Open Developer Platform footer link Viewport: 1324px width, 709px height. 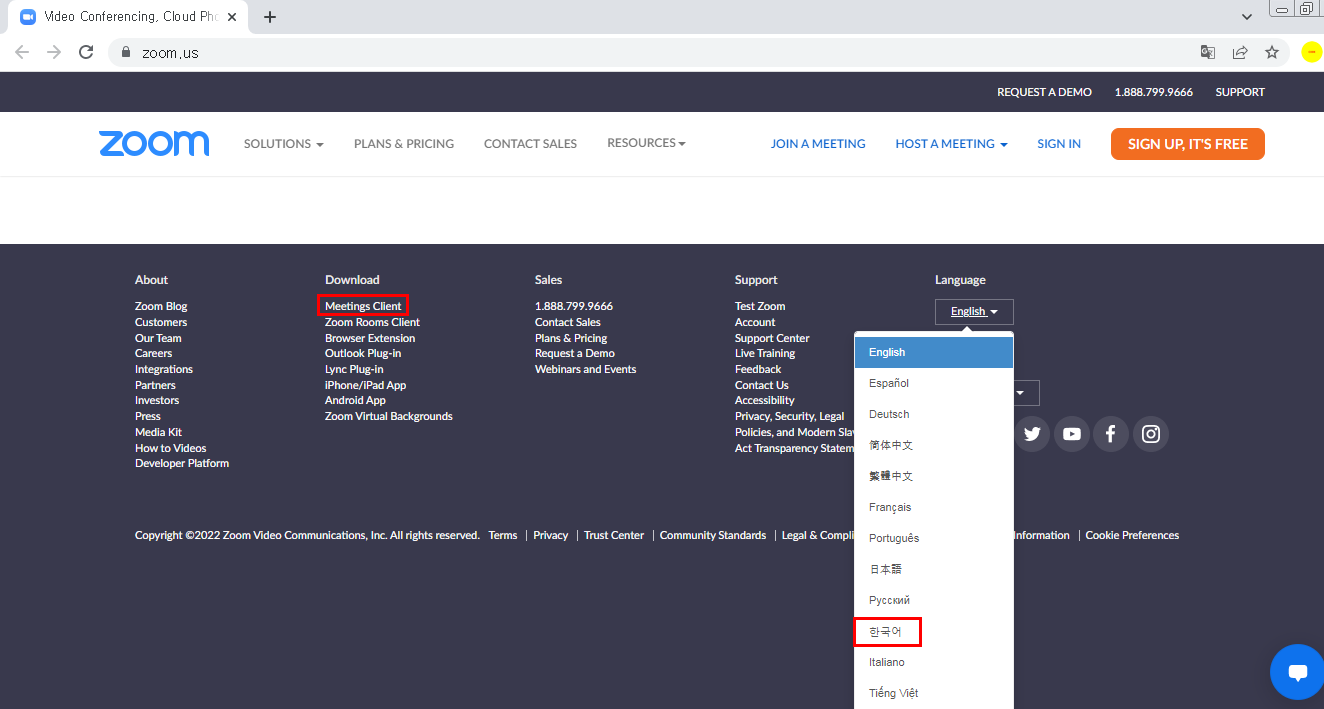tap(182, 463)
